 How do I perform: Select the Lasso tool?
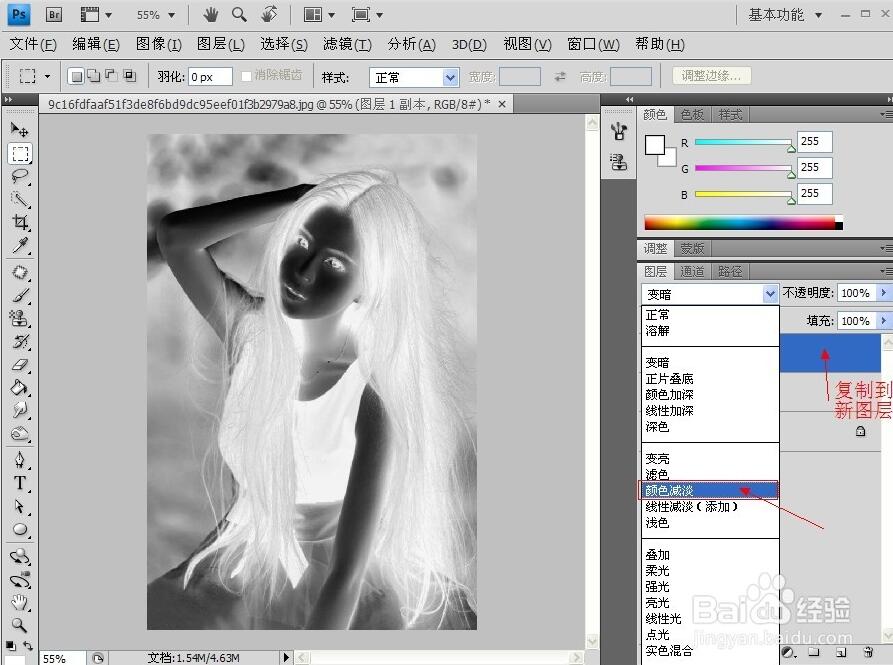pyautogui.click(x=20, y=176)
